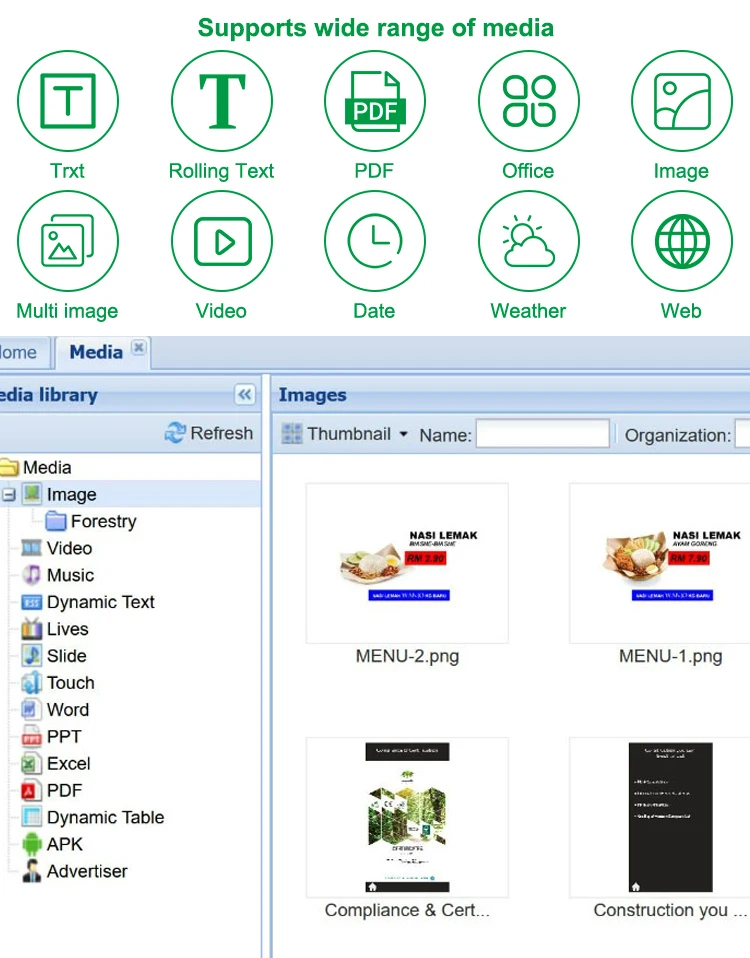Select the Rolling Text icon
Image resolution: width=750 pixels, height=958 pixels.
(x=222, y=101)
